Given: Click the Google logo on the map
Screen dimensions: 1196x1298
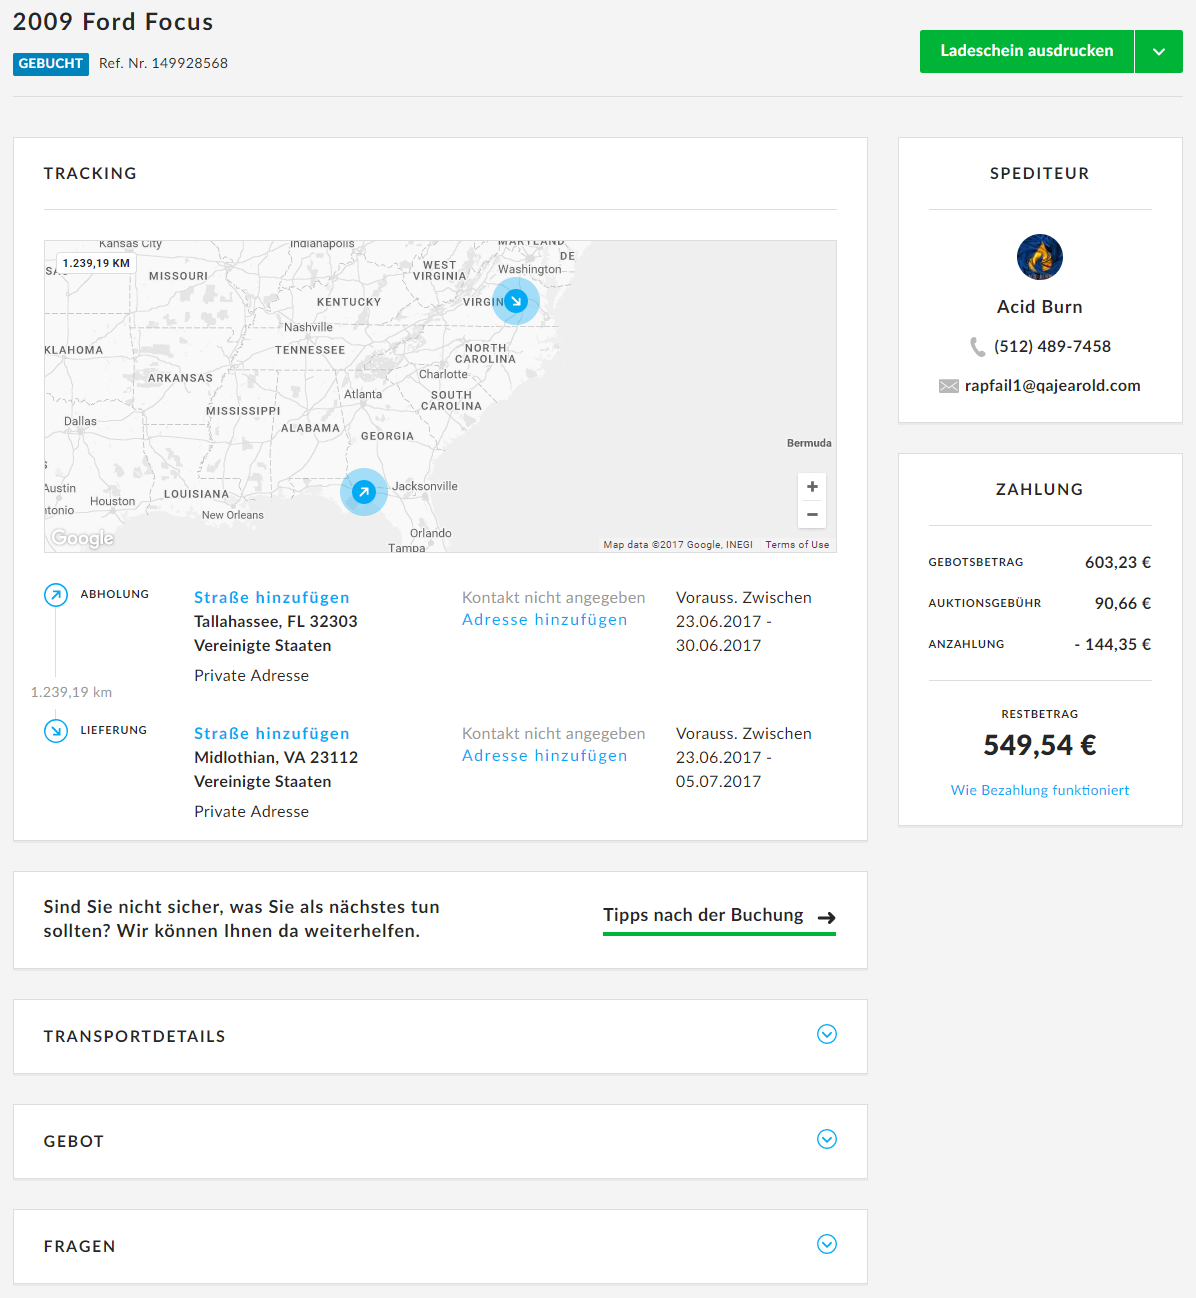Looking at the screenshot, I should pos(83,538).
